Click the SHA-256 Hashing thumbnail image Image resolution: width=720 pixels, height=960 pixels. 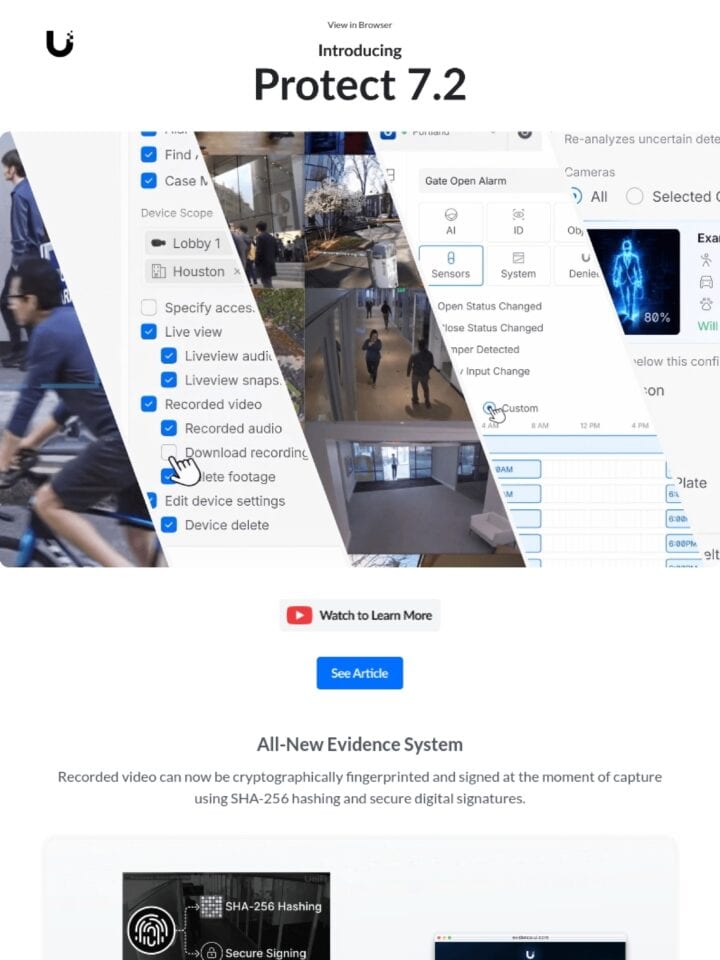point(226,916)
